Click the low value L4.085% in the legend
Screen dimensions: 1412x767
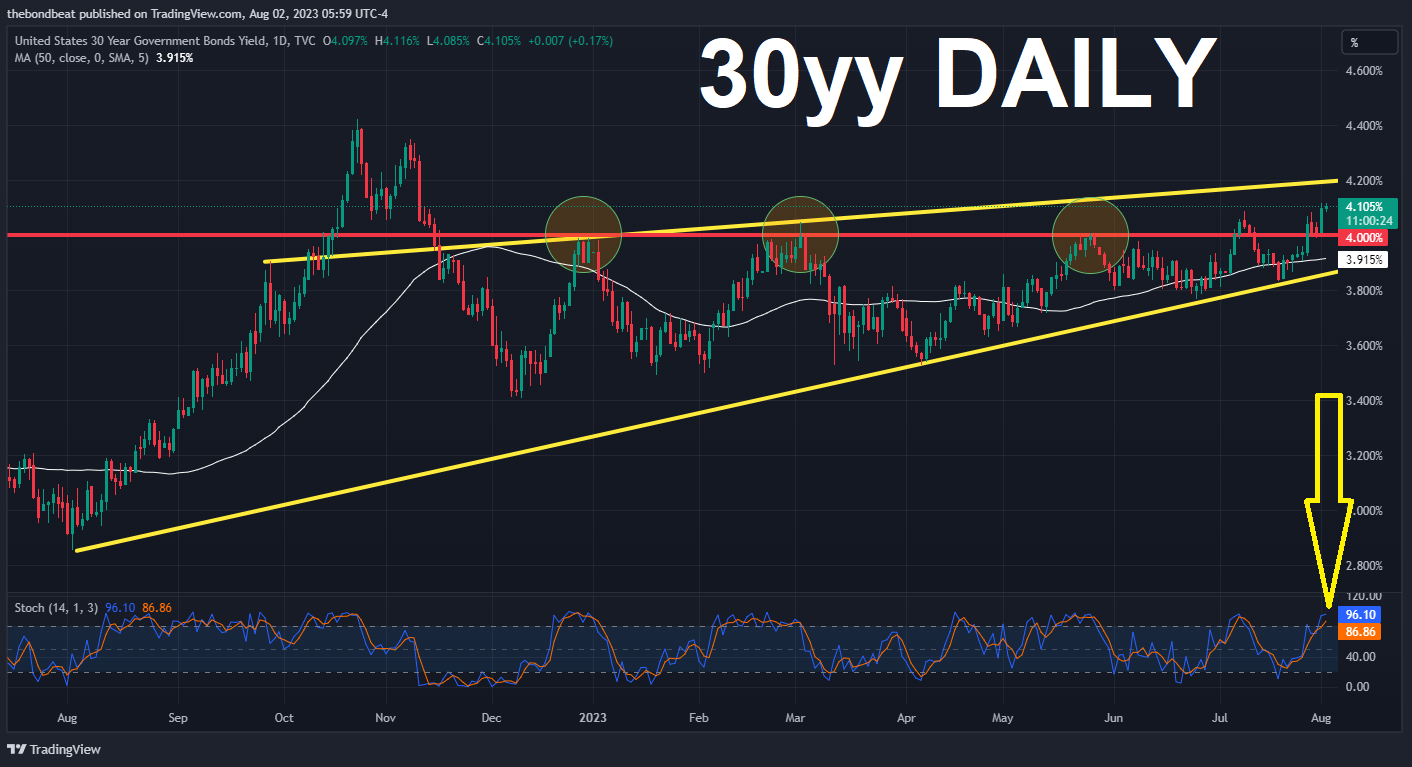pyautogui.click(x=450, y=41)
